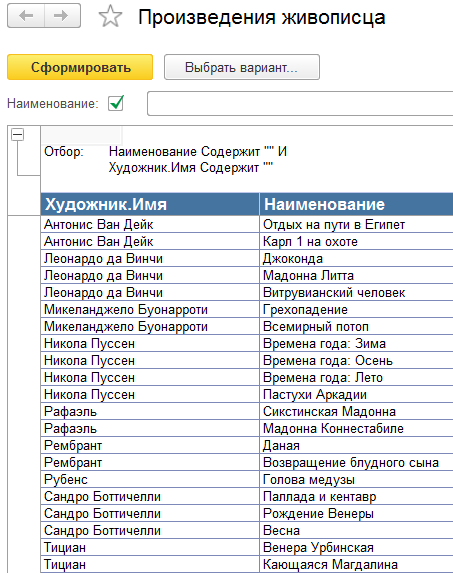
Task: Select cell Витрувианский человек
Action: [356, 292]
